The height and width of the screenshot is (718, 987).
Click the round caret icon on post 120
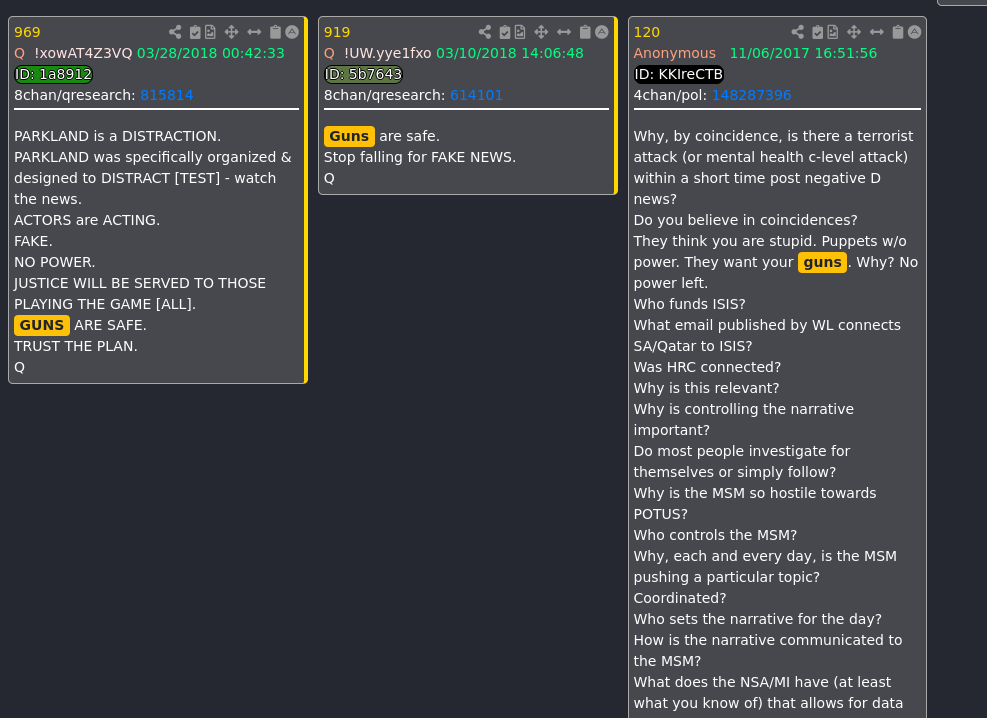(x=915, y=32)
